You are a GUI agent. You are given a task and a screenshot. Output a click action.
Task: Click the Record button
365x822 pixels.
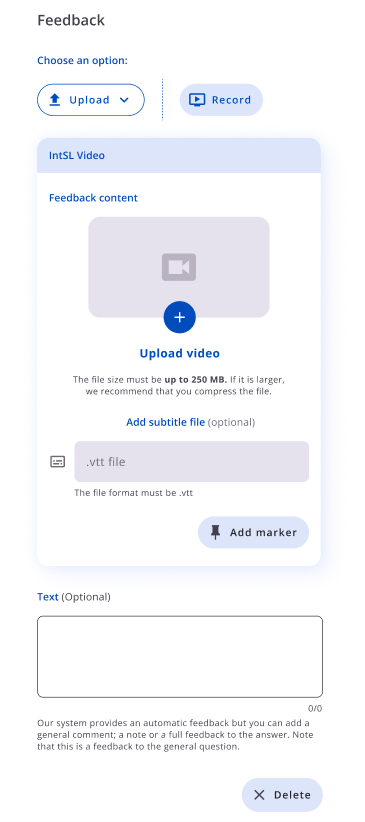click(221, 100)
